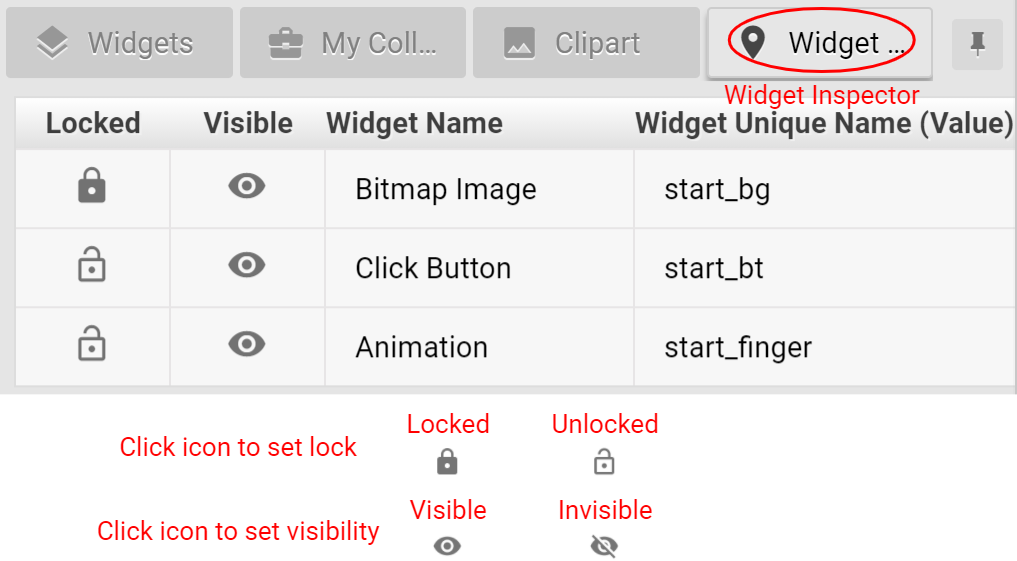
Task: Hide the Animation start_finger widget
Action: pos(246,344)
